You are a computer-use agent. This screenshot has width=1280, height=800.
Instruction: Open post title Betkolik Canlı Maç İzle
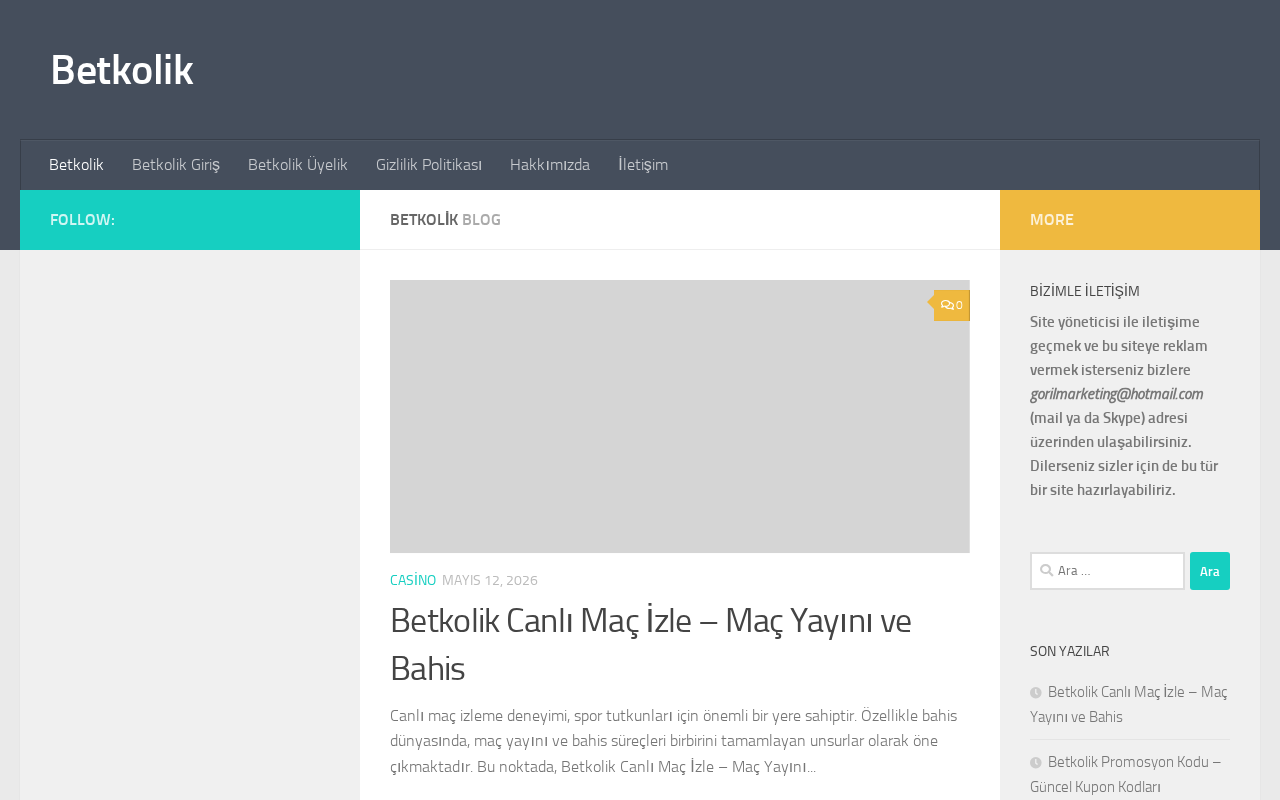pyautogui.click(x=651, y=644)
